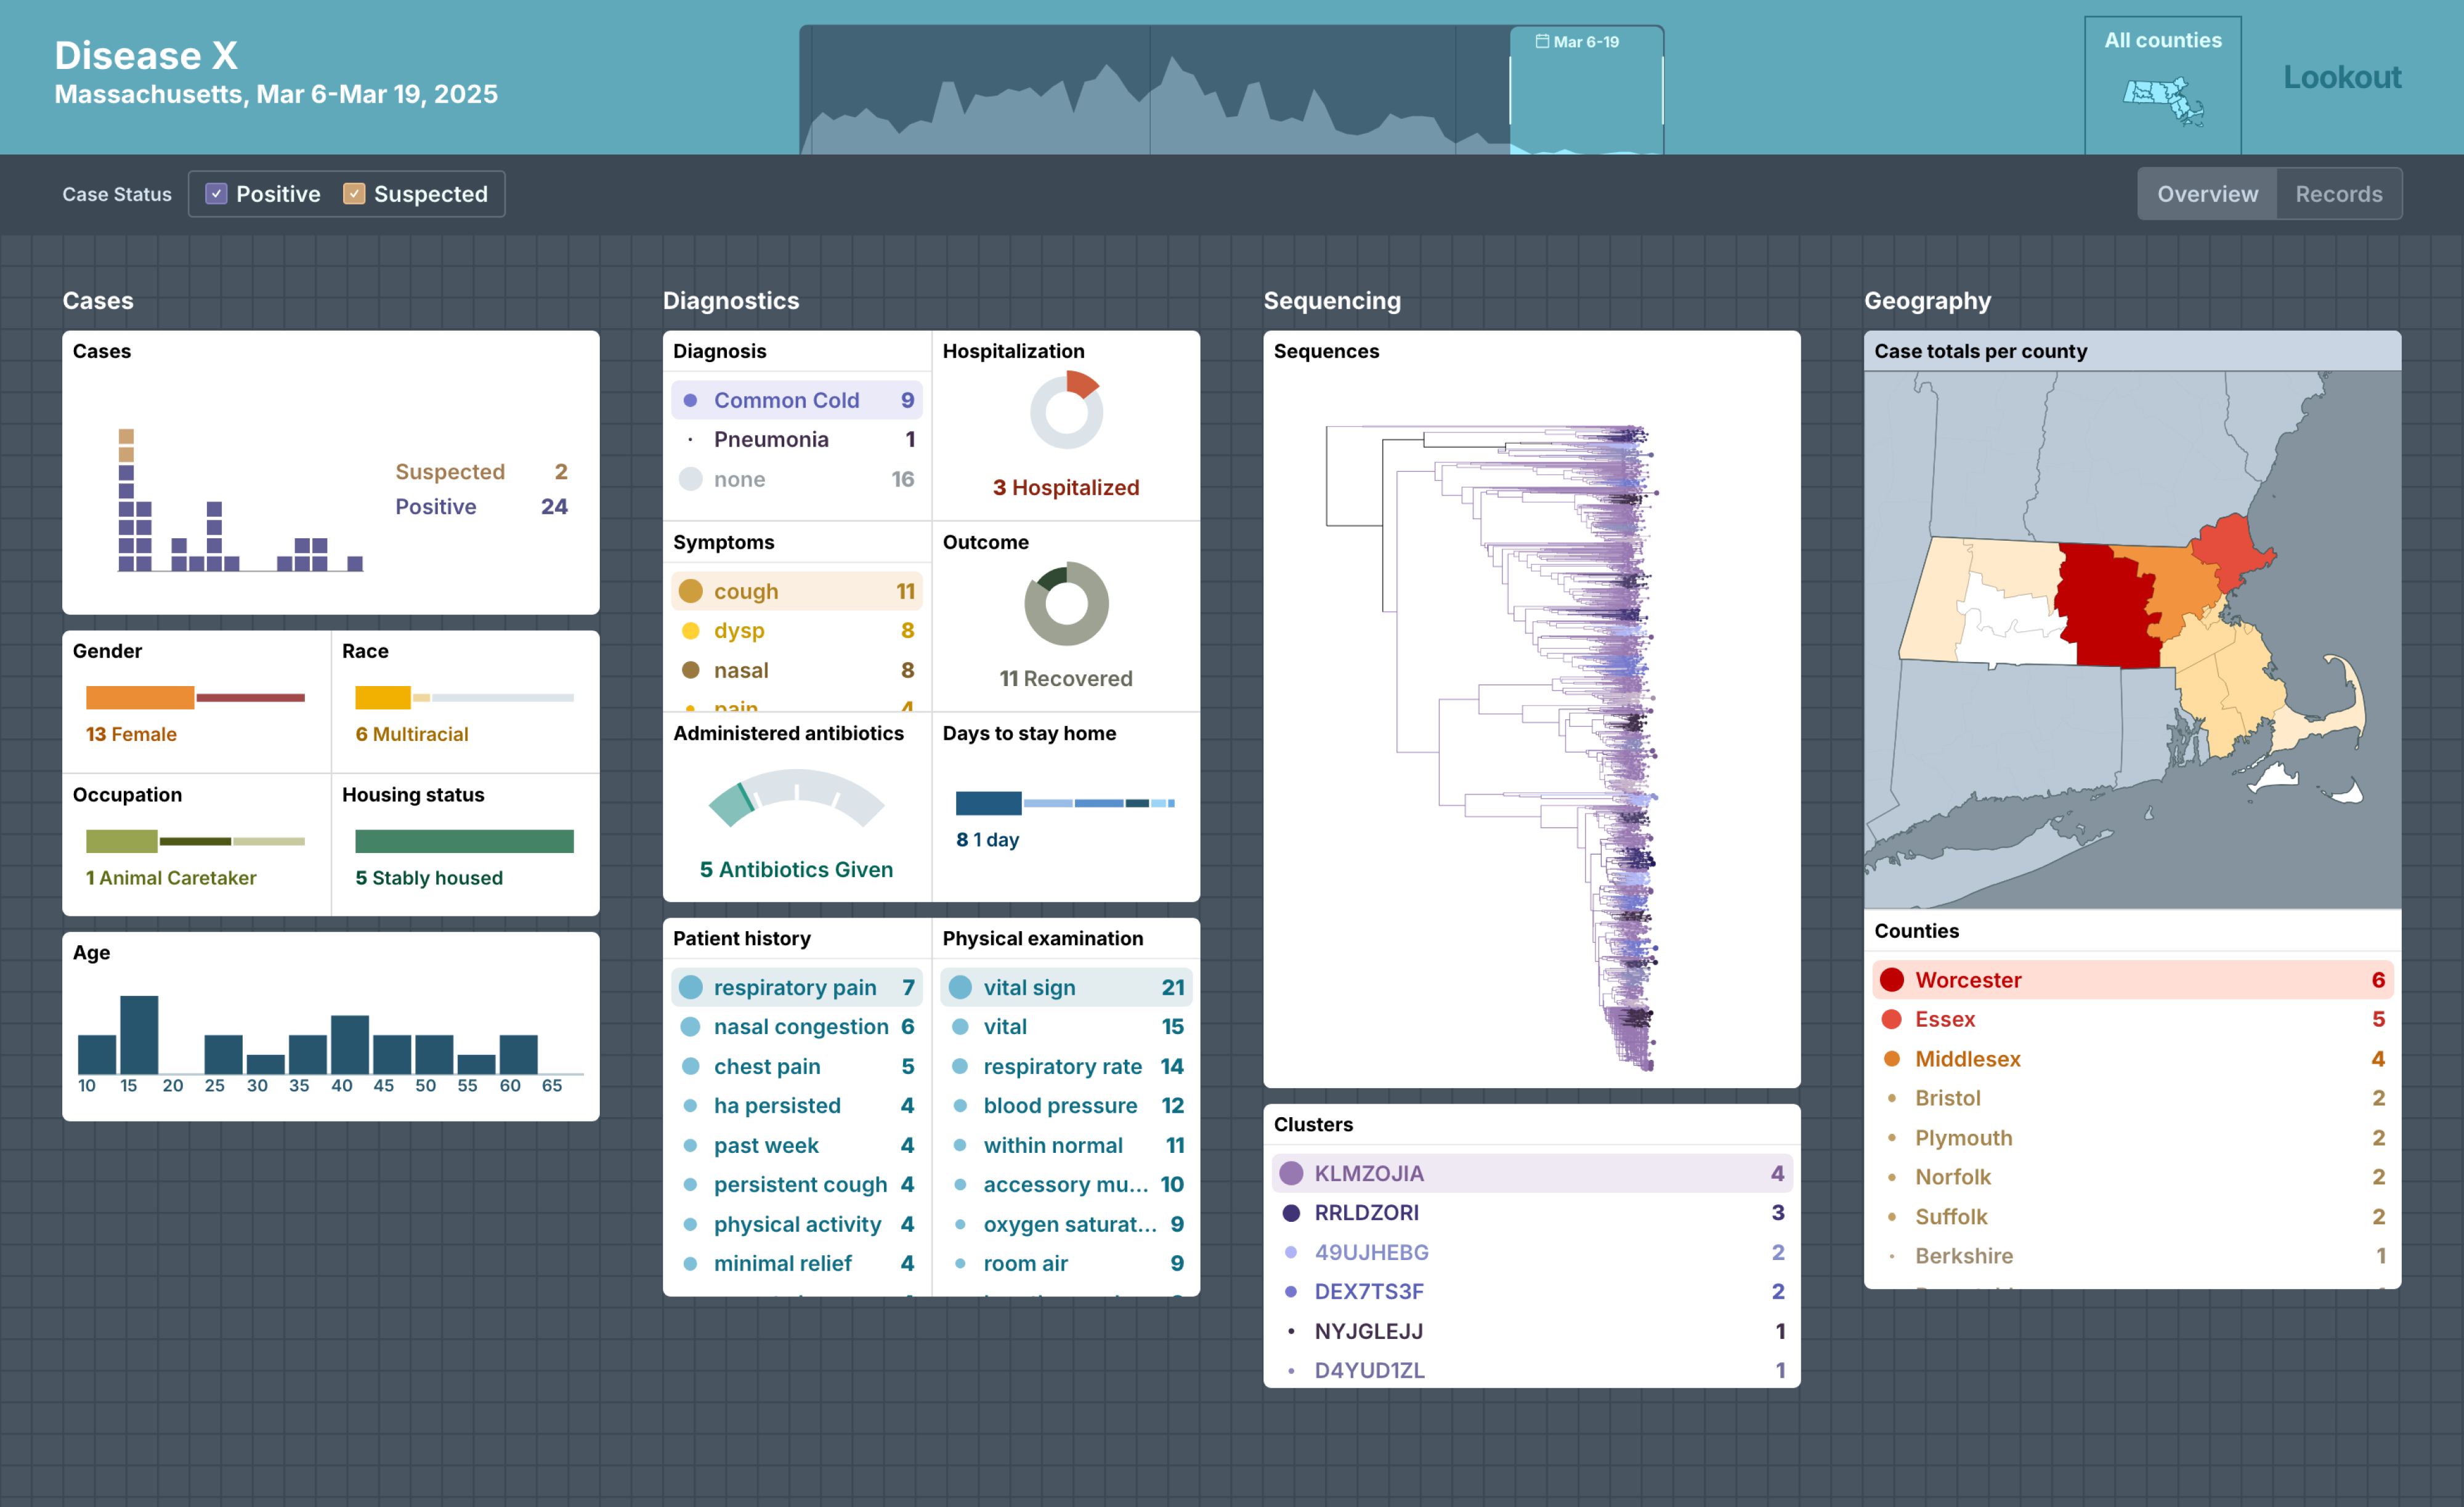The image size is (2464, 1507).
Task: Select nasal congestion in Patient history
Action: click(x=797, y=1026)
